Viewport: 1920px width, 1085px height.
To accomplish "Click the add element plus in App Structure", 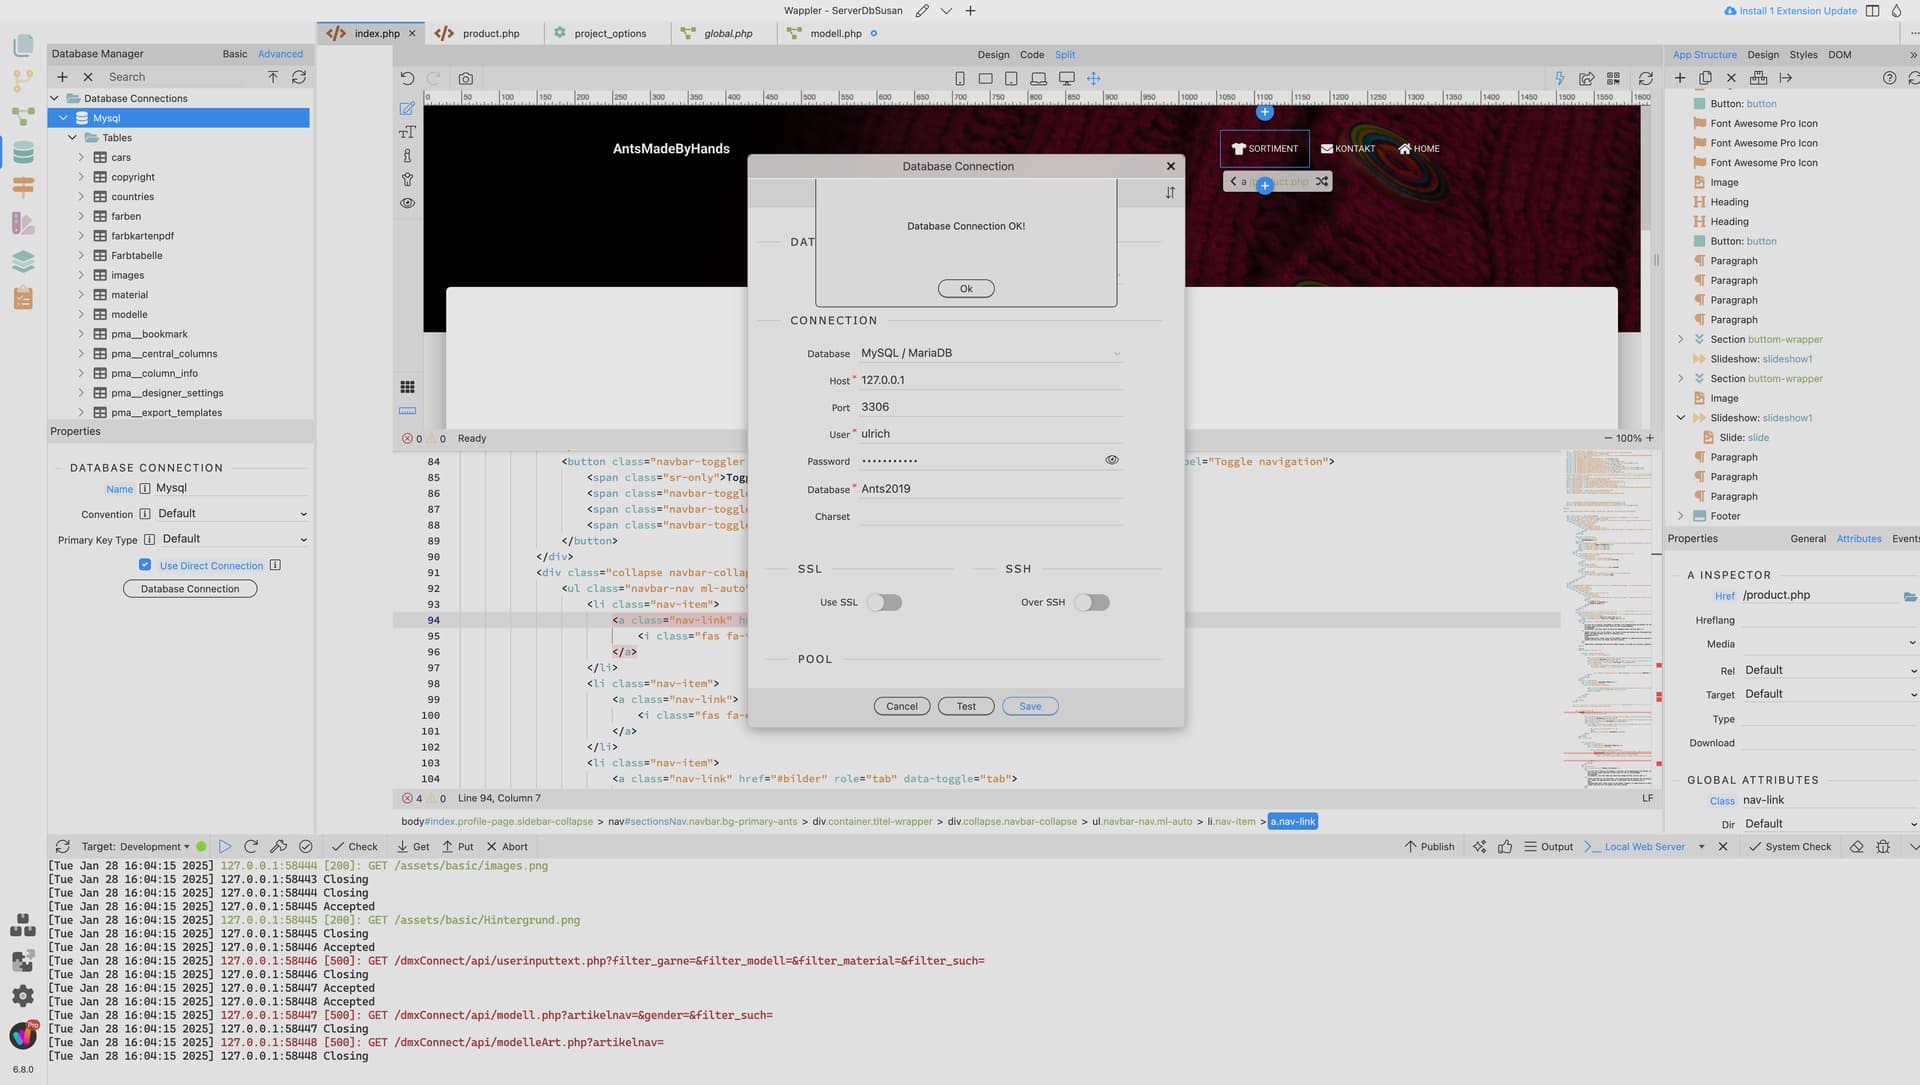I will (x=1680, y=78).
